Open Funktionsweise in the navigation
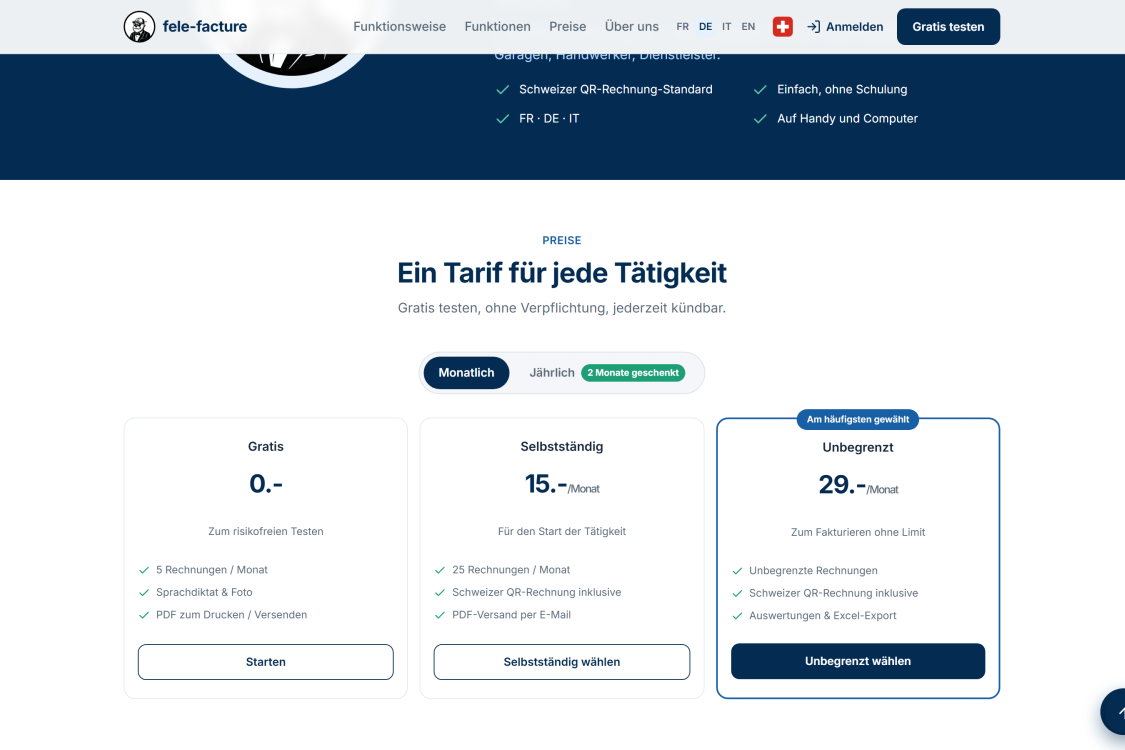1125x750 pixels. coord(400,27)
